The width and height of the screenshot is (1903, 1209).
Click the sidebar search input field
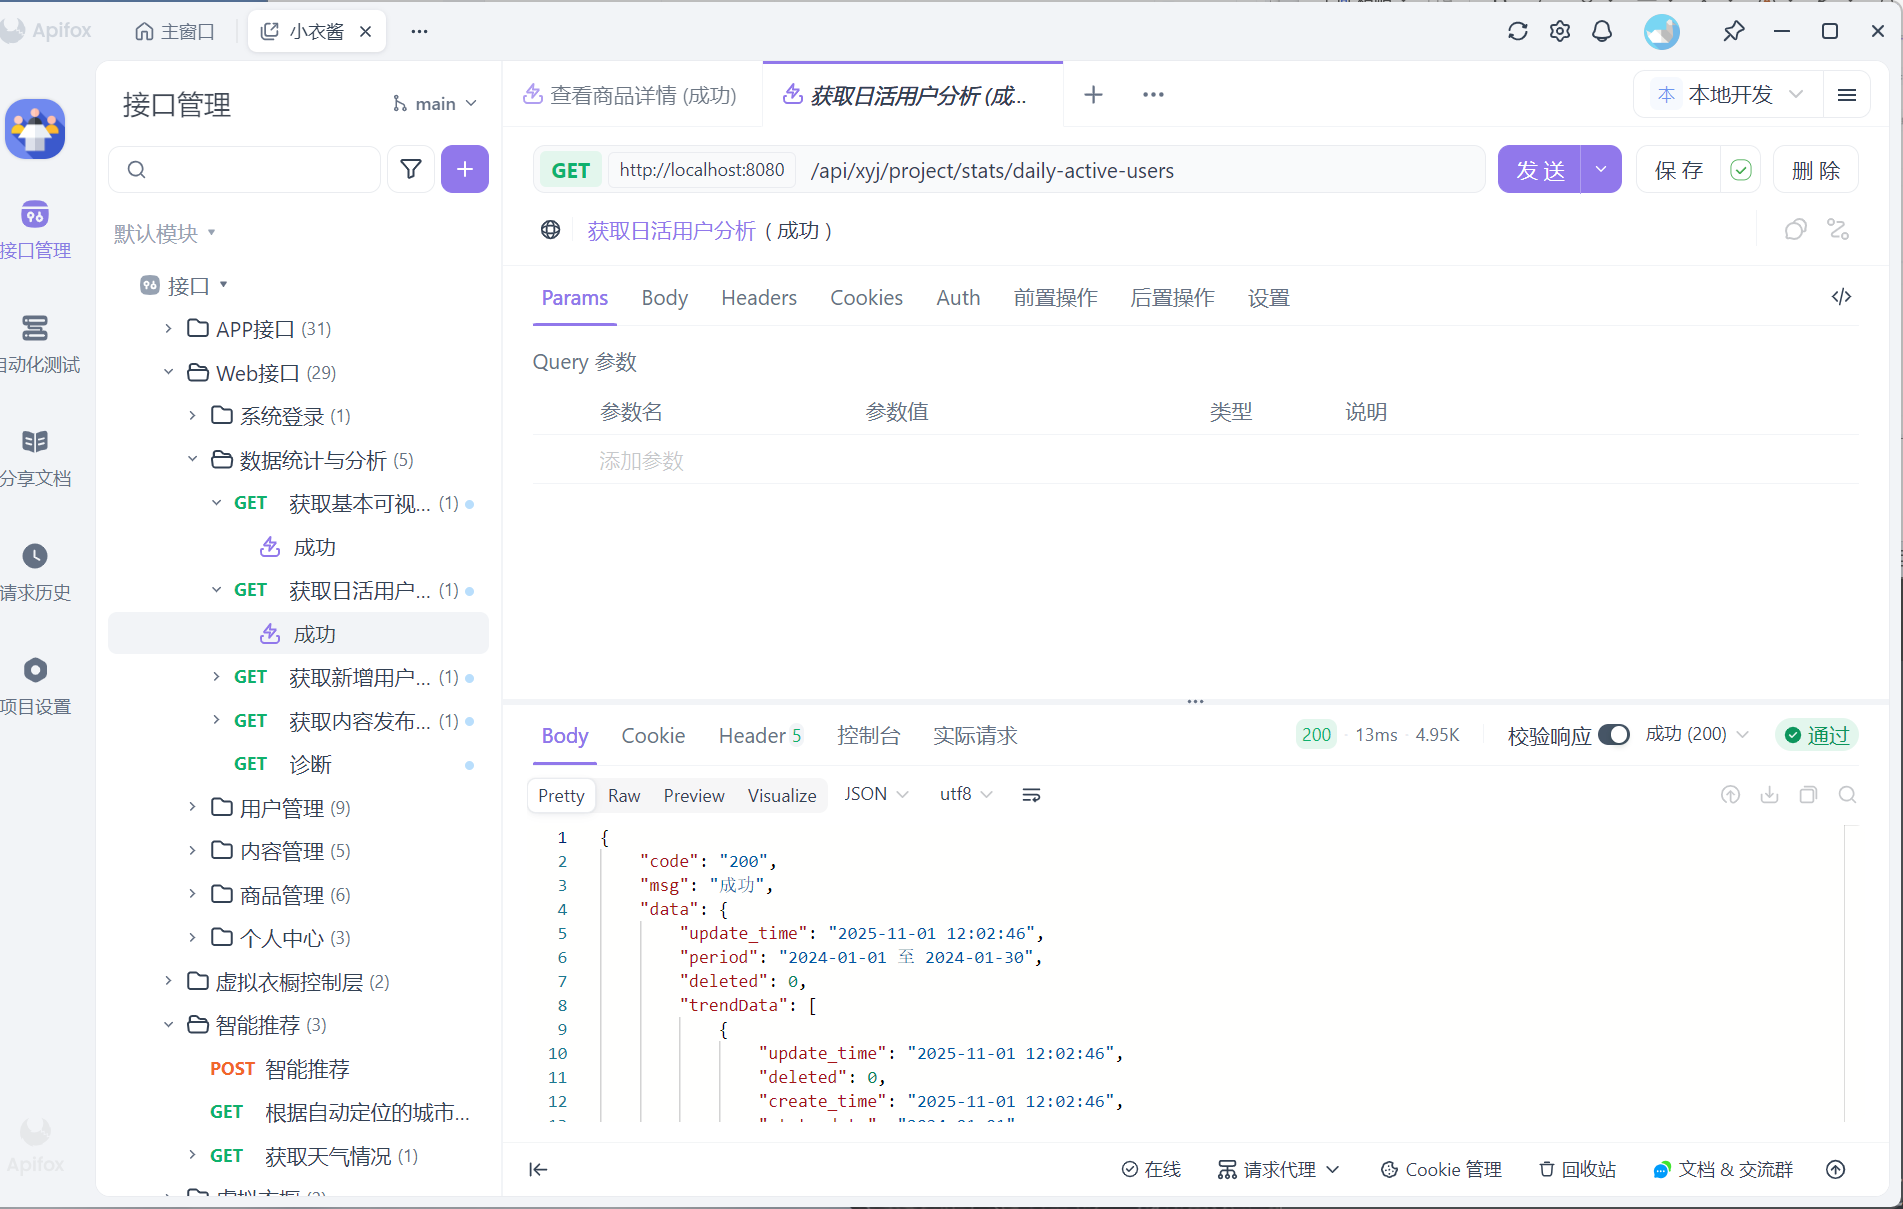pyautogui.click(x=245, y=169)
